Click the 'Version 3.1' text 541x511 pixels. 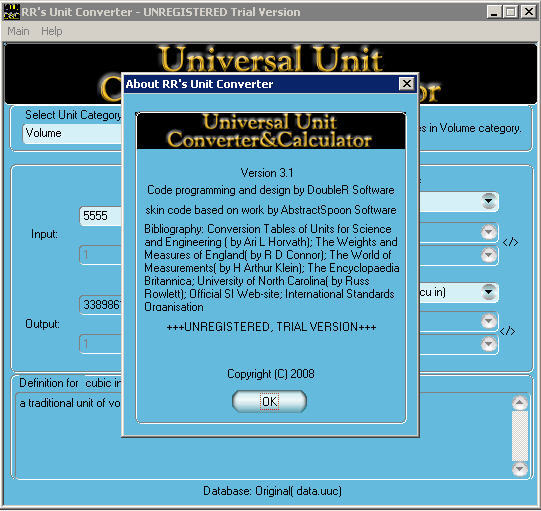(267, 173)
